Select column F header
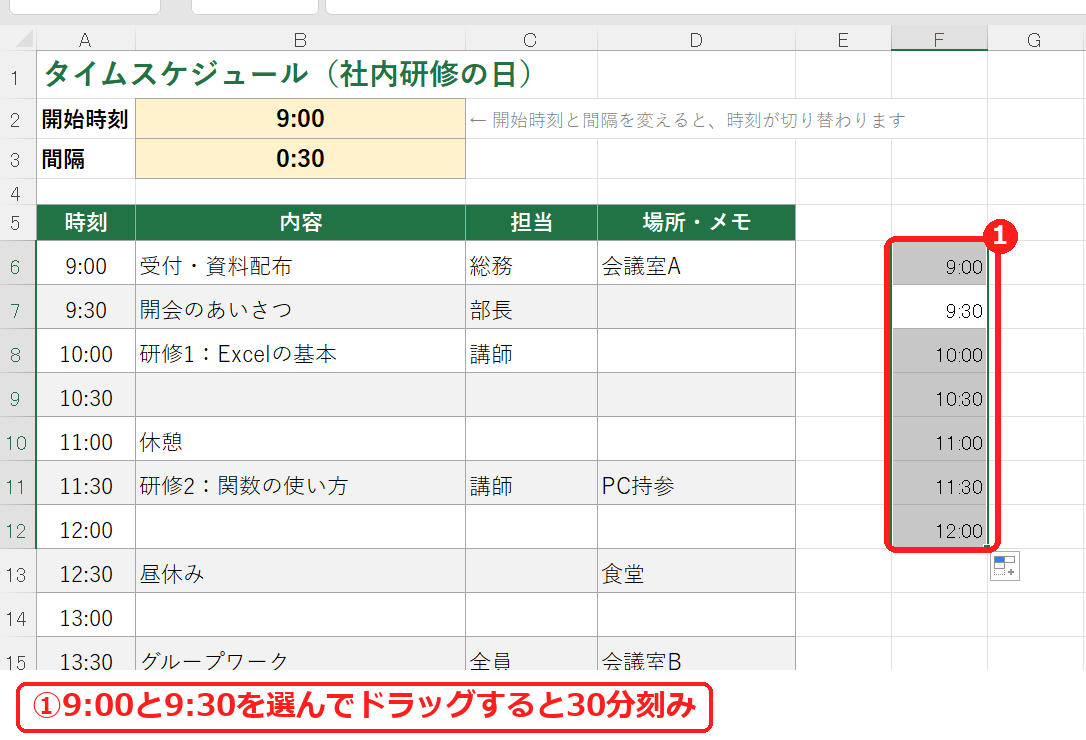 click(939, 39)
